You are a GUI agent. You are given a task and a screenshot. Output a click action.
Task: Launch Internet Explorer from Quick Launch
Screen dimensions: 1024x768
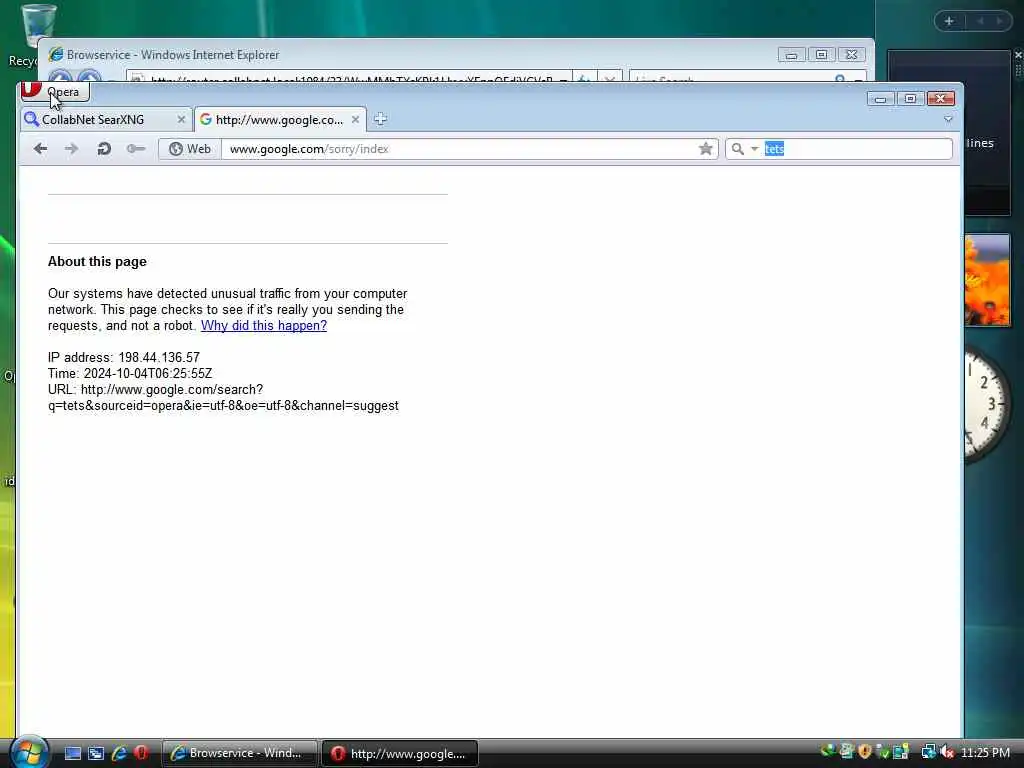tap(119, 753)
